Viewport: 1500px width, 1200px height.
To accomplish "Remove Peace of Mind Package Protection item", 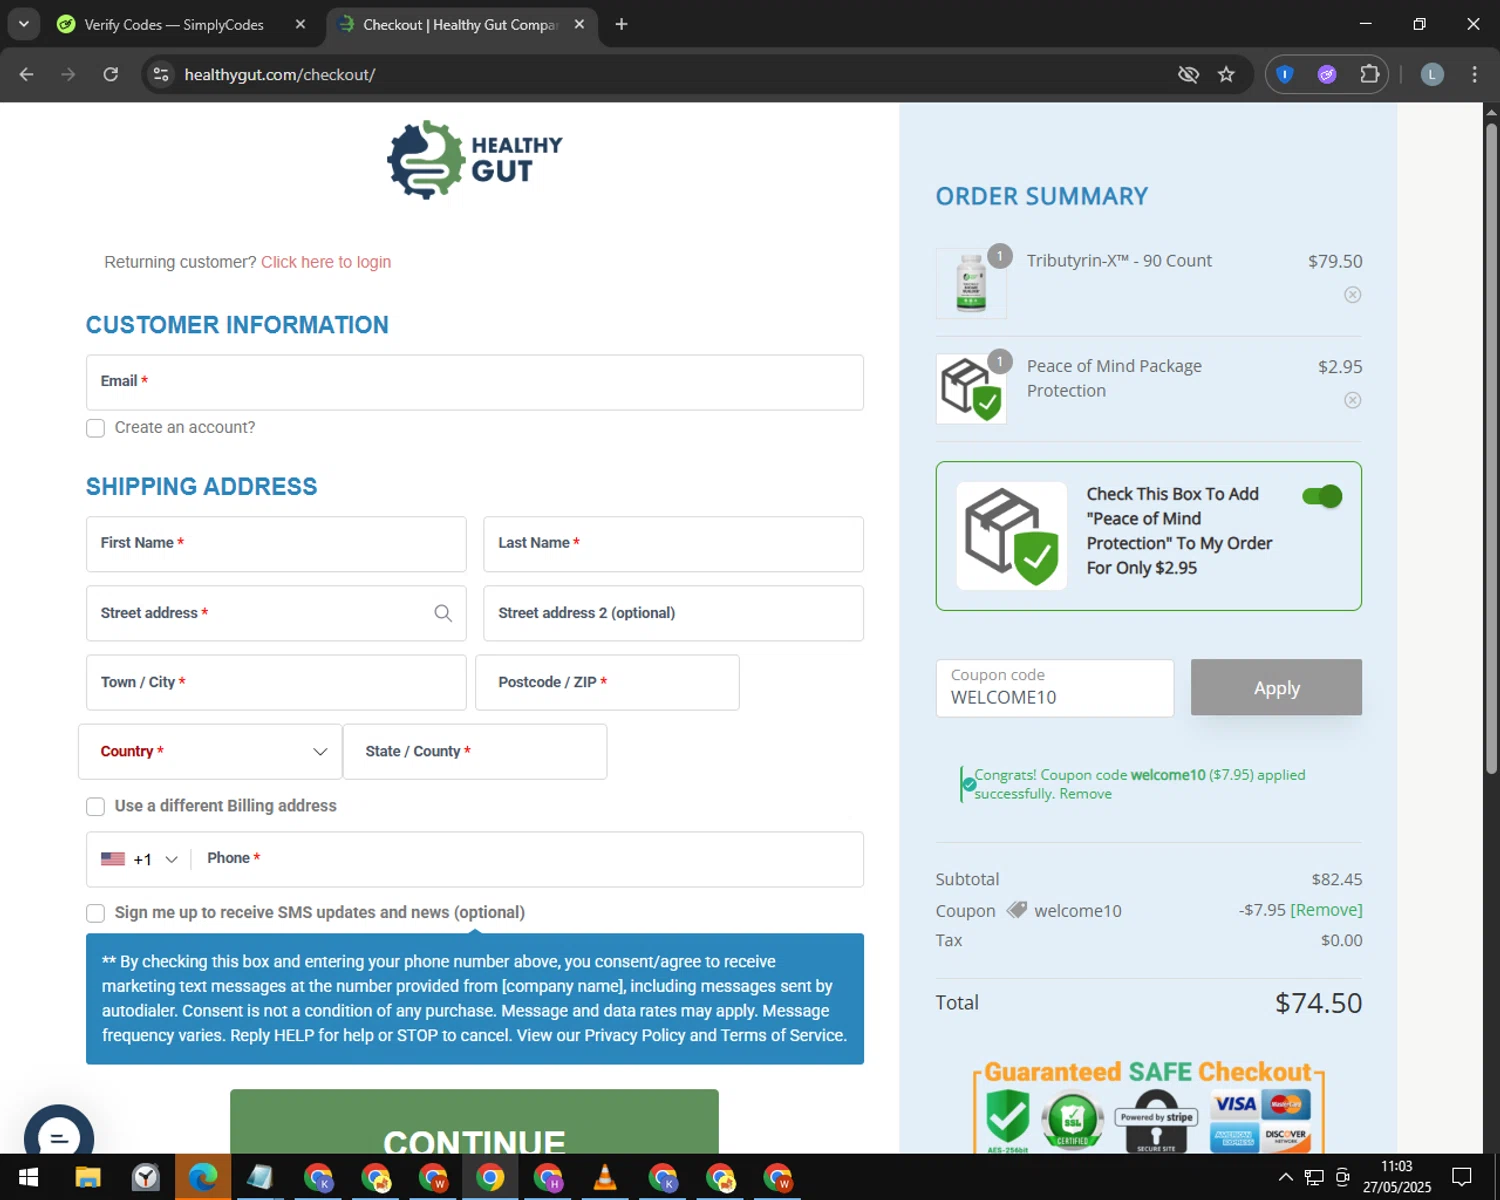I will point(1352,401).
